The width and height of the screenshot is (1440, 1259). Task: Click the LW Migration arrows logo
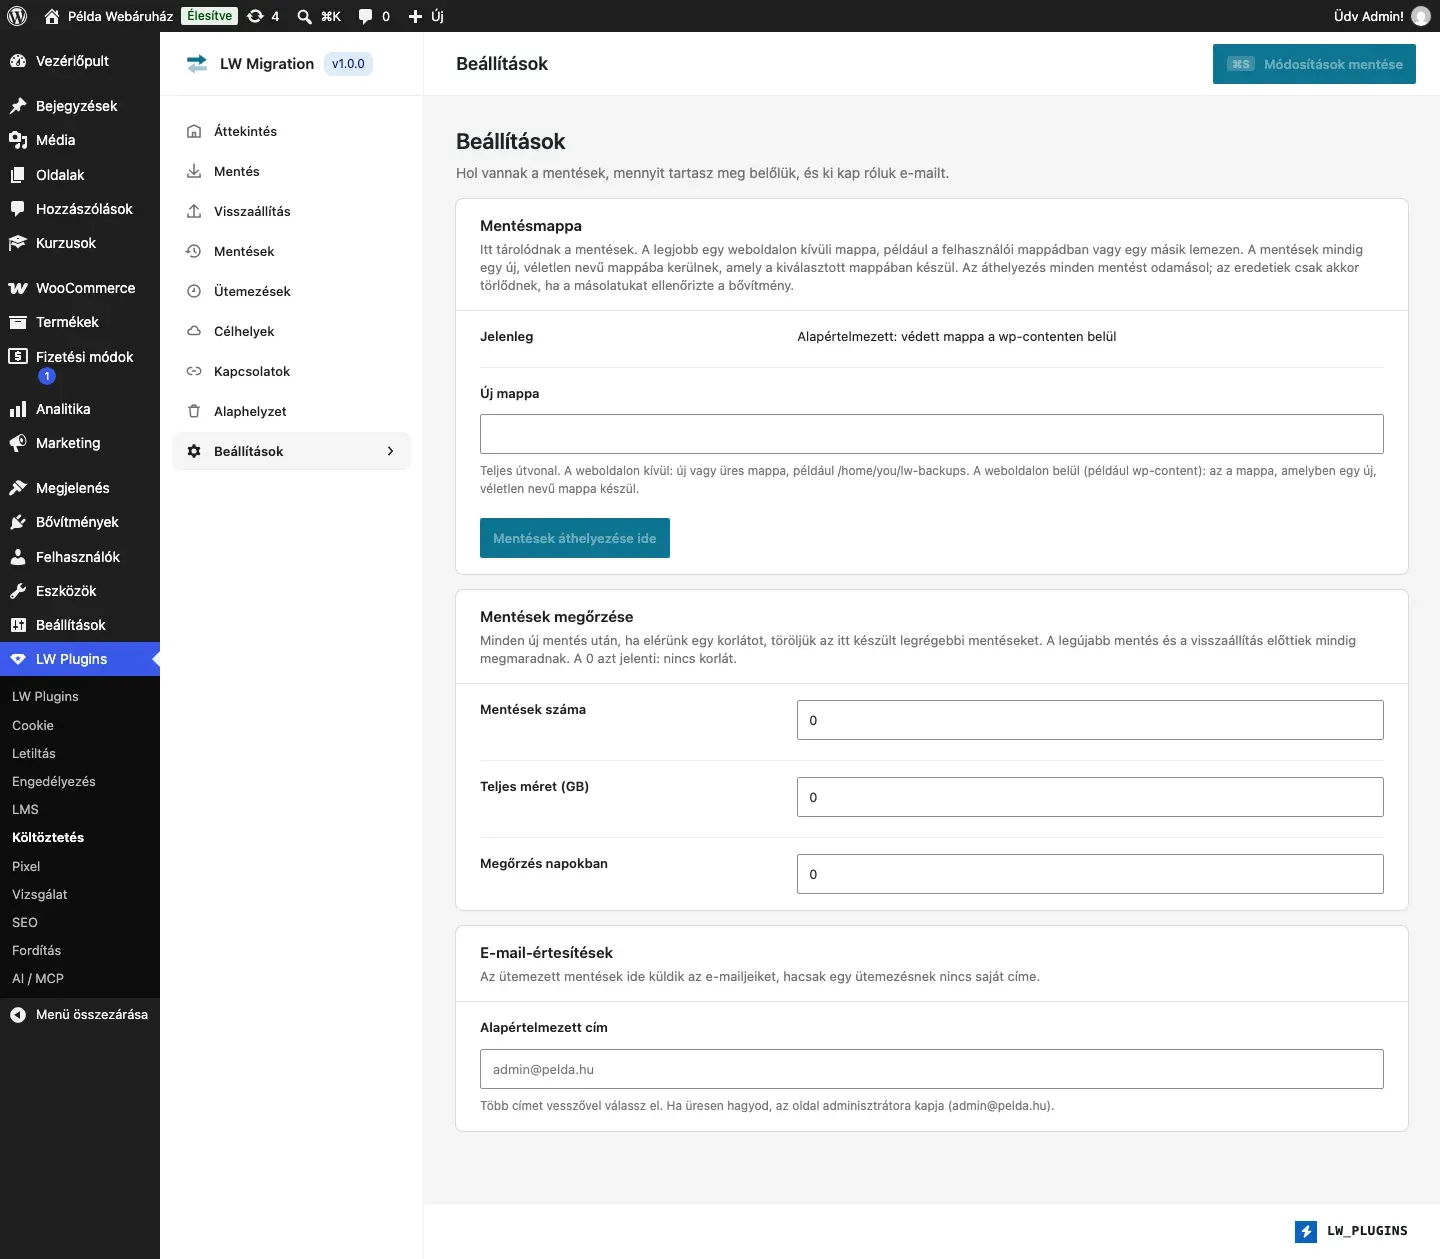[197, 64]
